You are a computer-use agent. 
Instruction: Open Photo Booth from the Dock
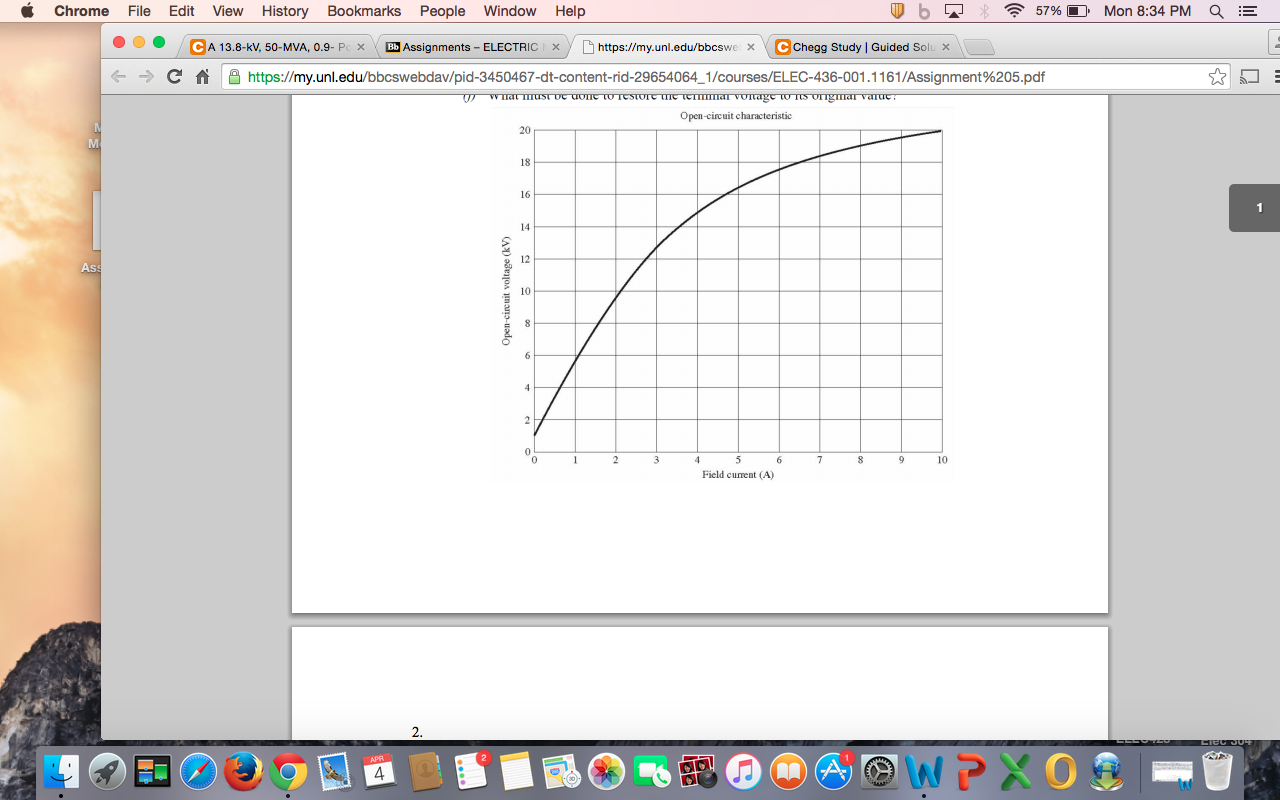[x=697, y=771]
